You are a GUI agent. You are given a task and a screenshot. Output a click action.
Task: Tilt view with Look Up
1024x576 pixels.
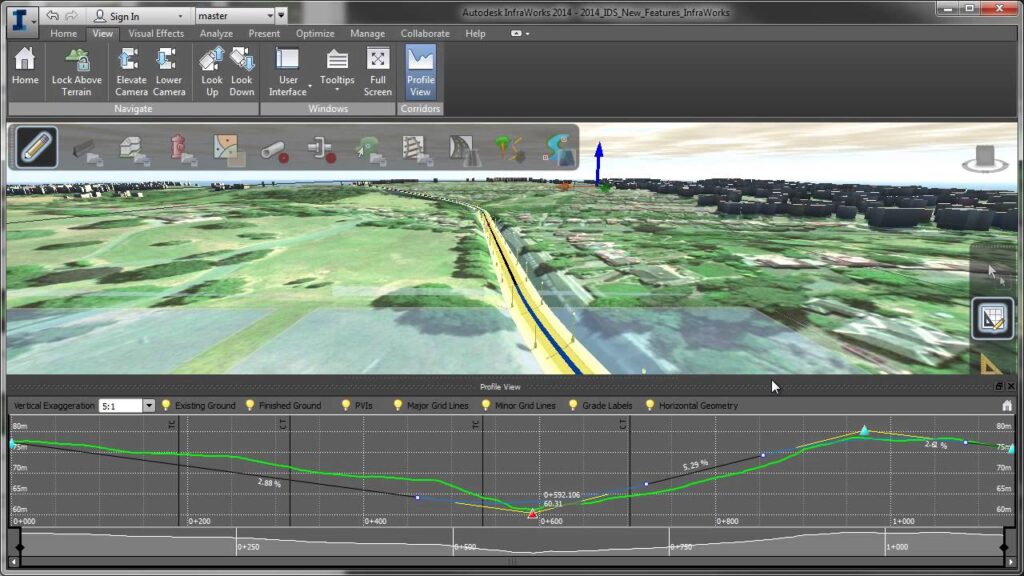point(212,72)
